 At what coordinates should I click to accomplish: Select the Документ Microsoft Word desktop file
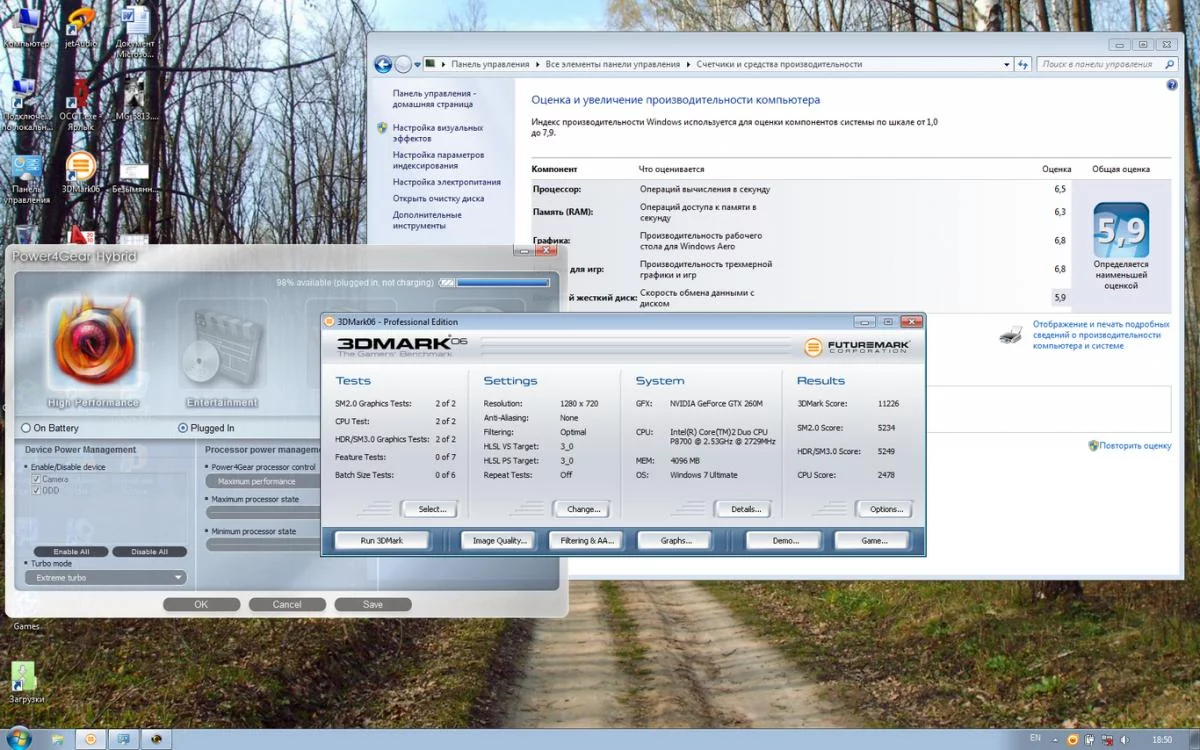134,32
